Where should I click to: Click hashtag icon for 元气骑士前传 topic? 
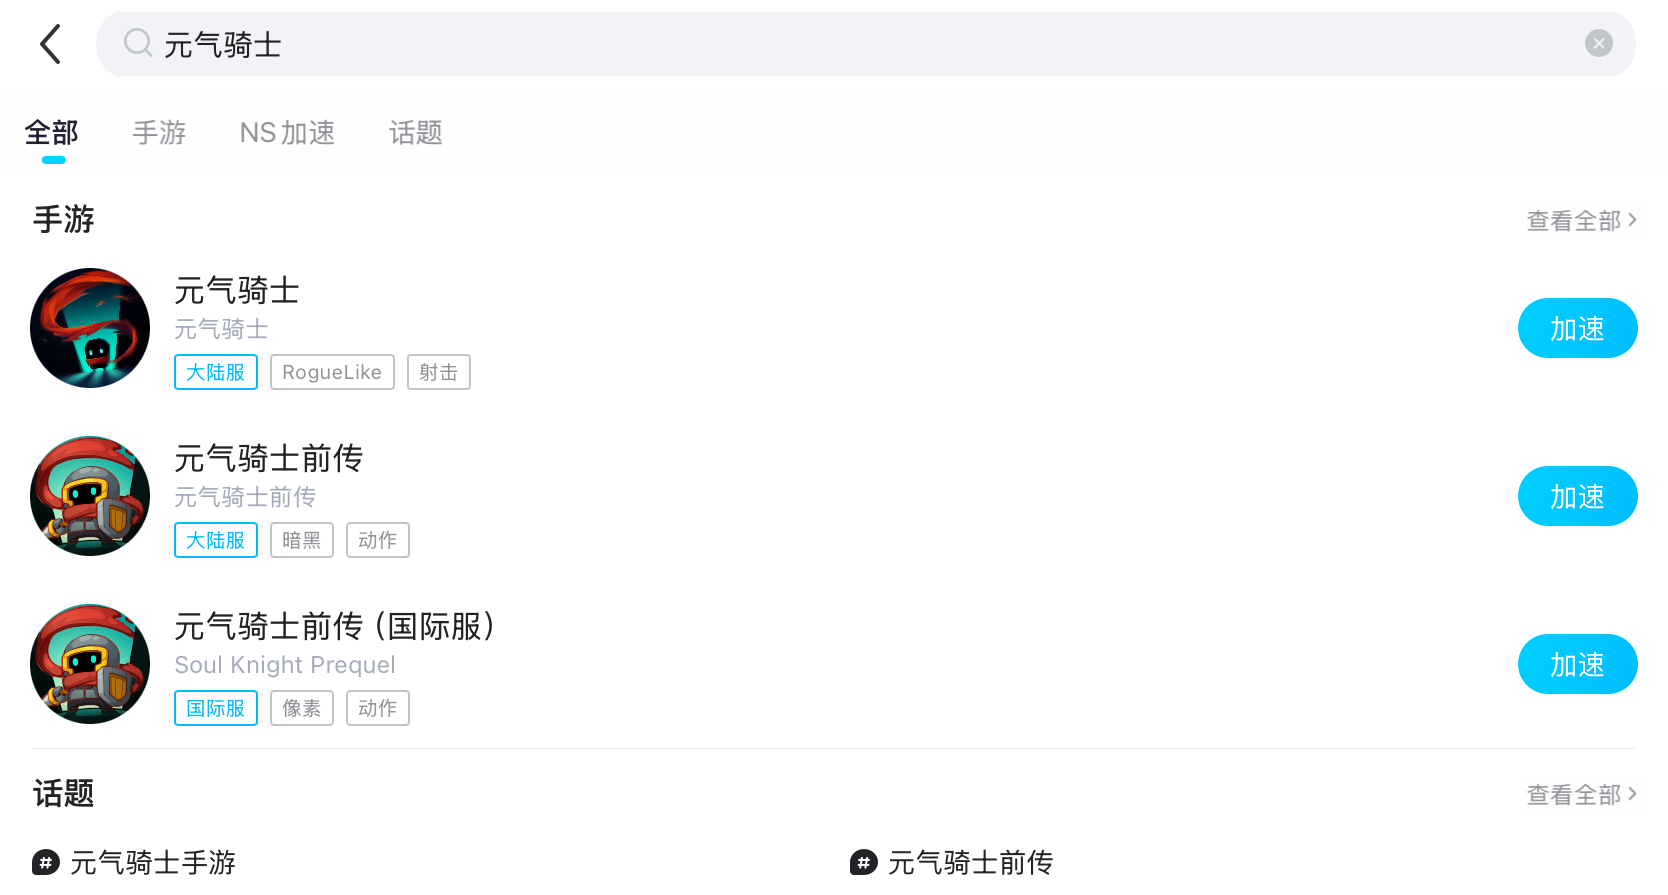(x=864, y=862)
